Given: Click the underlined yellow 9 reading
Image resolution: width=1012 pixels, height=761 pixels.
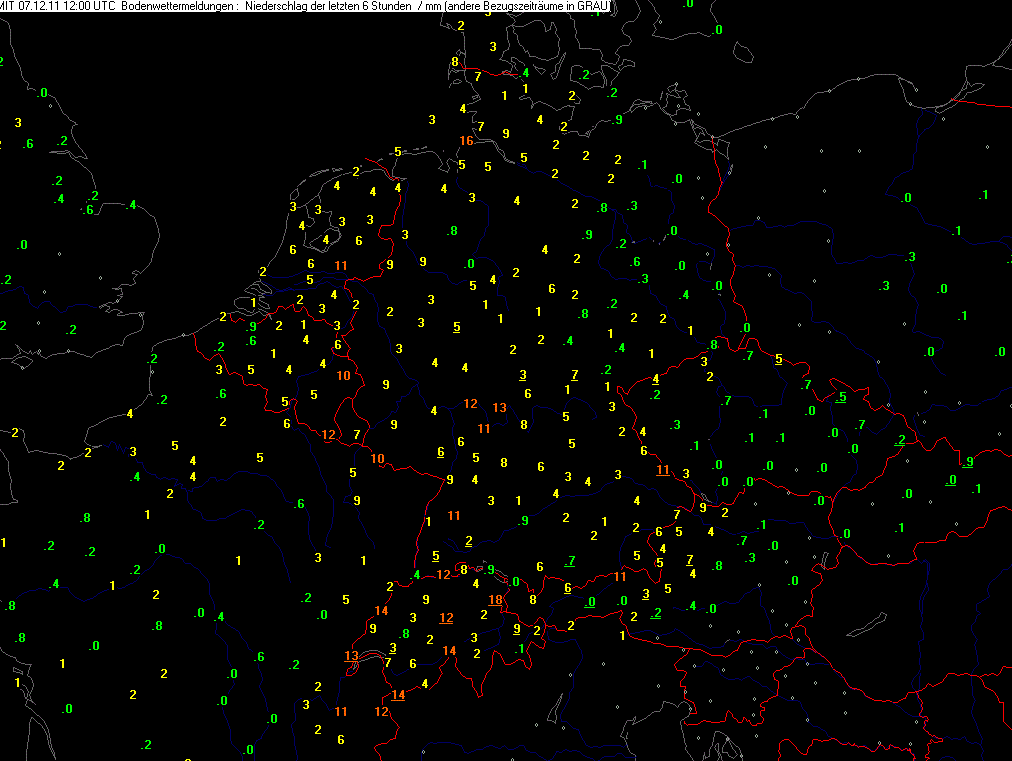Looking at the screenshot, I should tap(516, 629).
